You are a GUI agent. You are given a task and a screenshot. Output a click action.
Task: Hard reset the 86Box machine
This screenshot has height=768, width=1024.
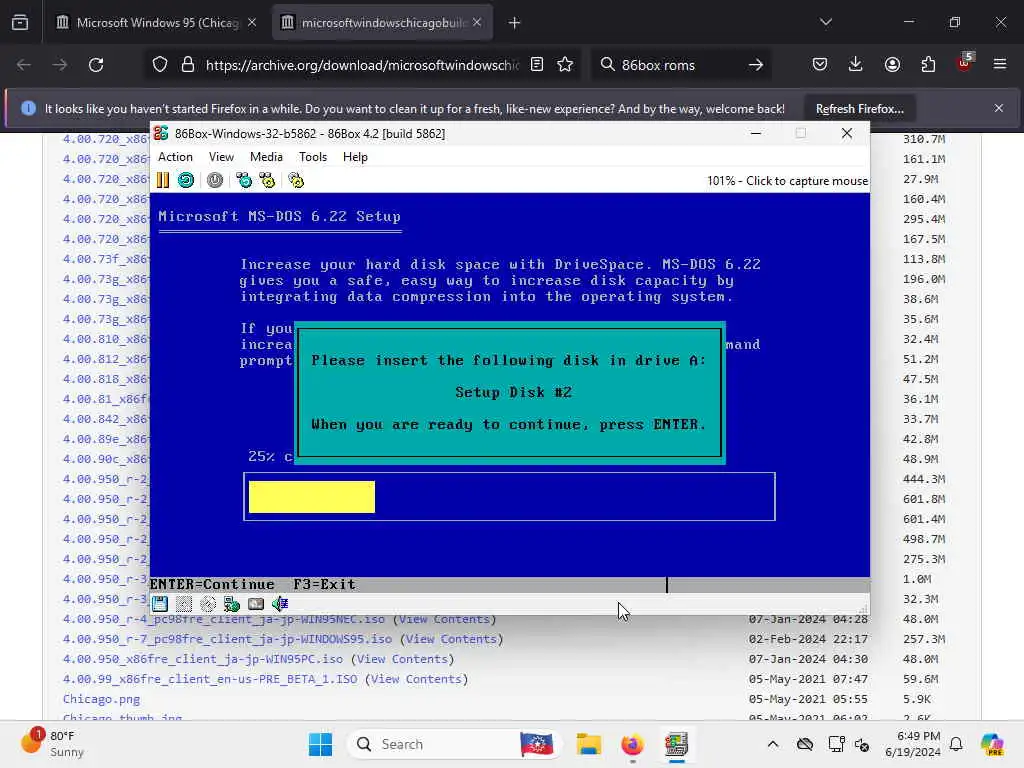pos(185,180)
